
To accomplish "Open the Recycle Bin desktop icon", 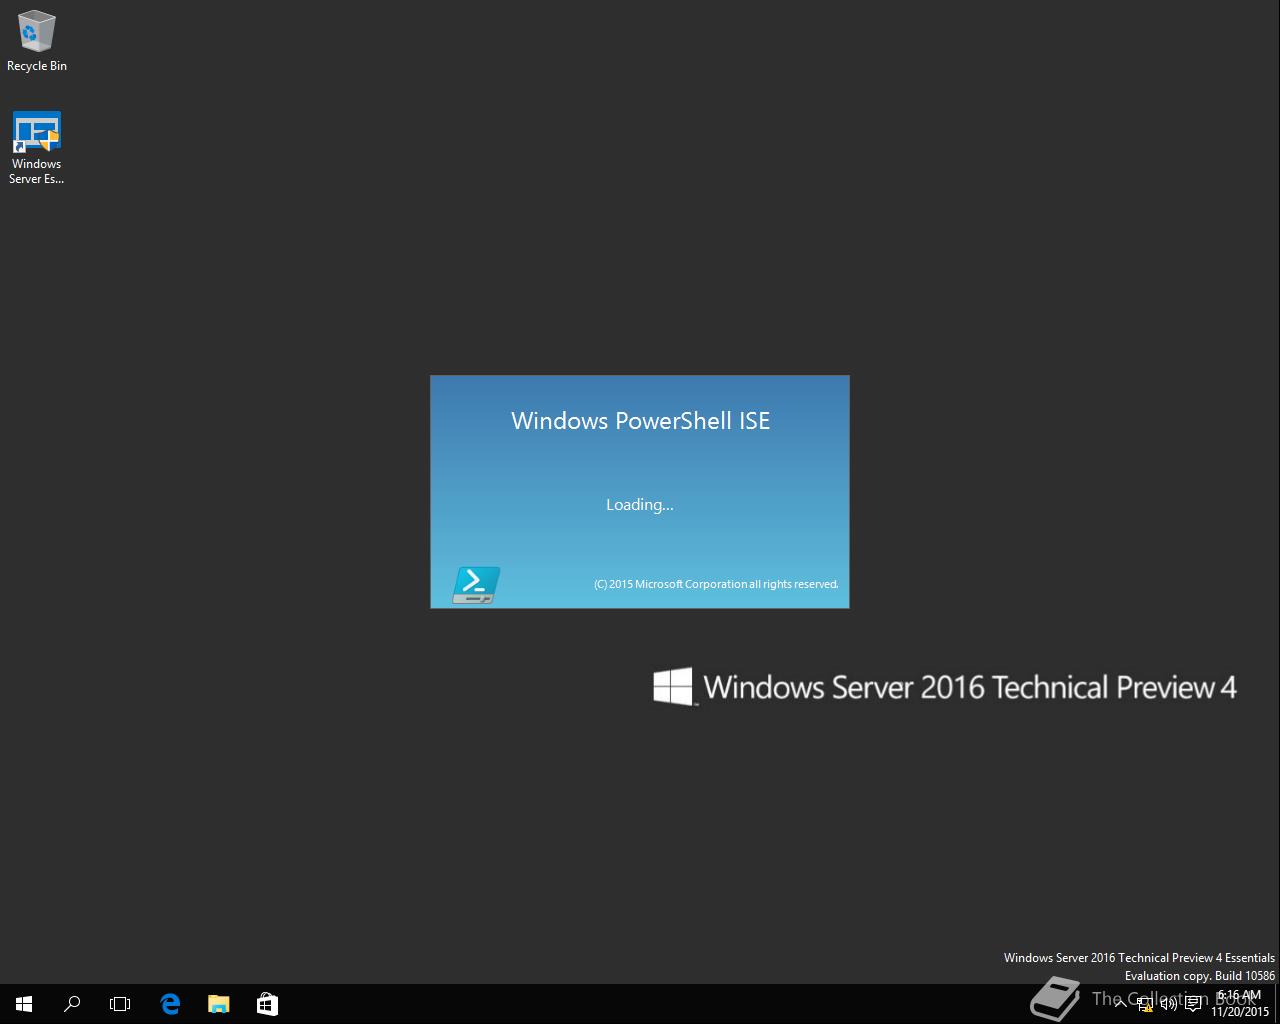I will tap(36, 42).
